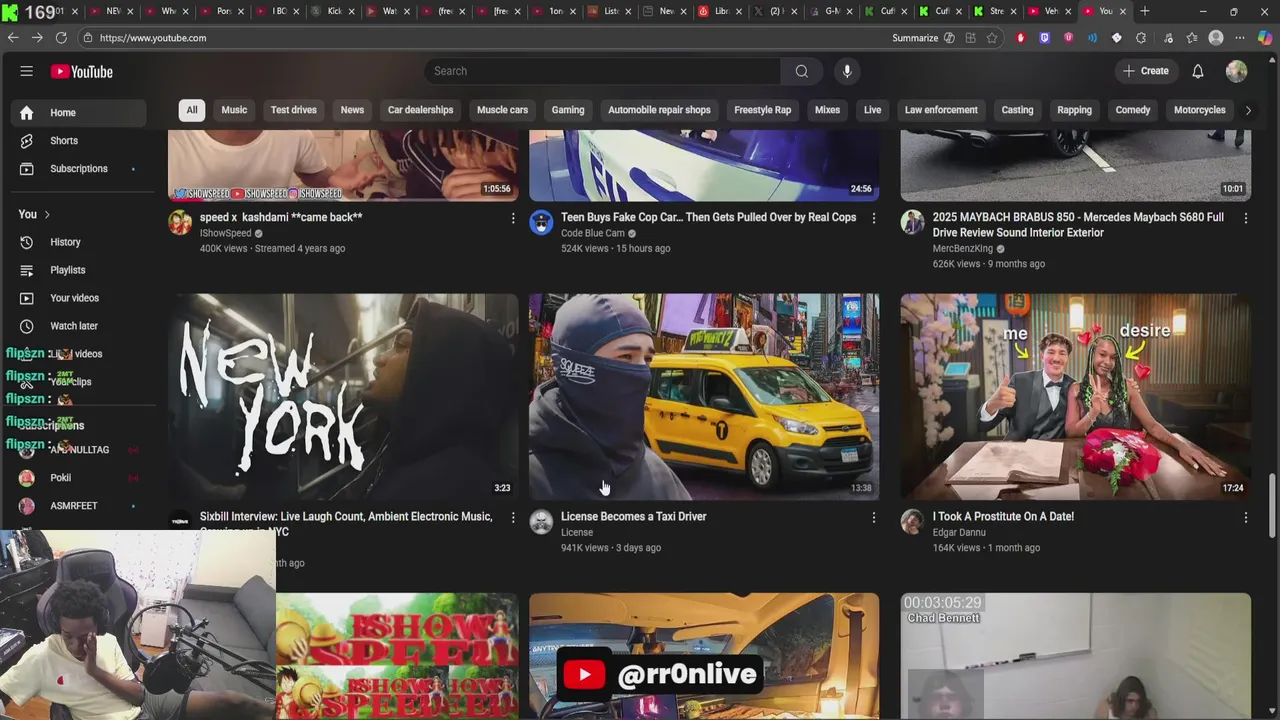Screen dimensions: 1280x720
Task: Open the Chad Bennett interrogation thumbnail
Action: [x=1075, y=656]
